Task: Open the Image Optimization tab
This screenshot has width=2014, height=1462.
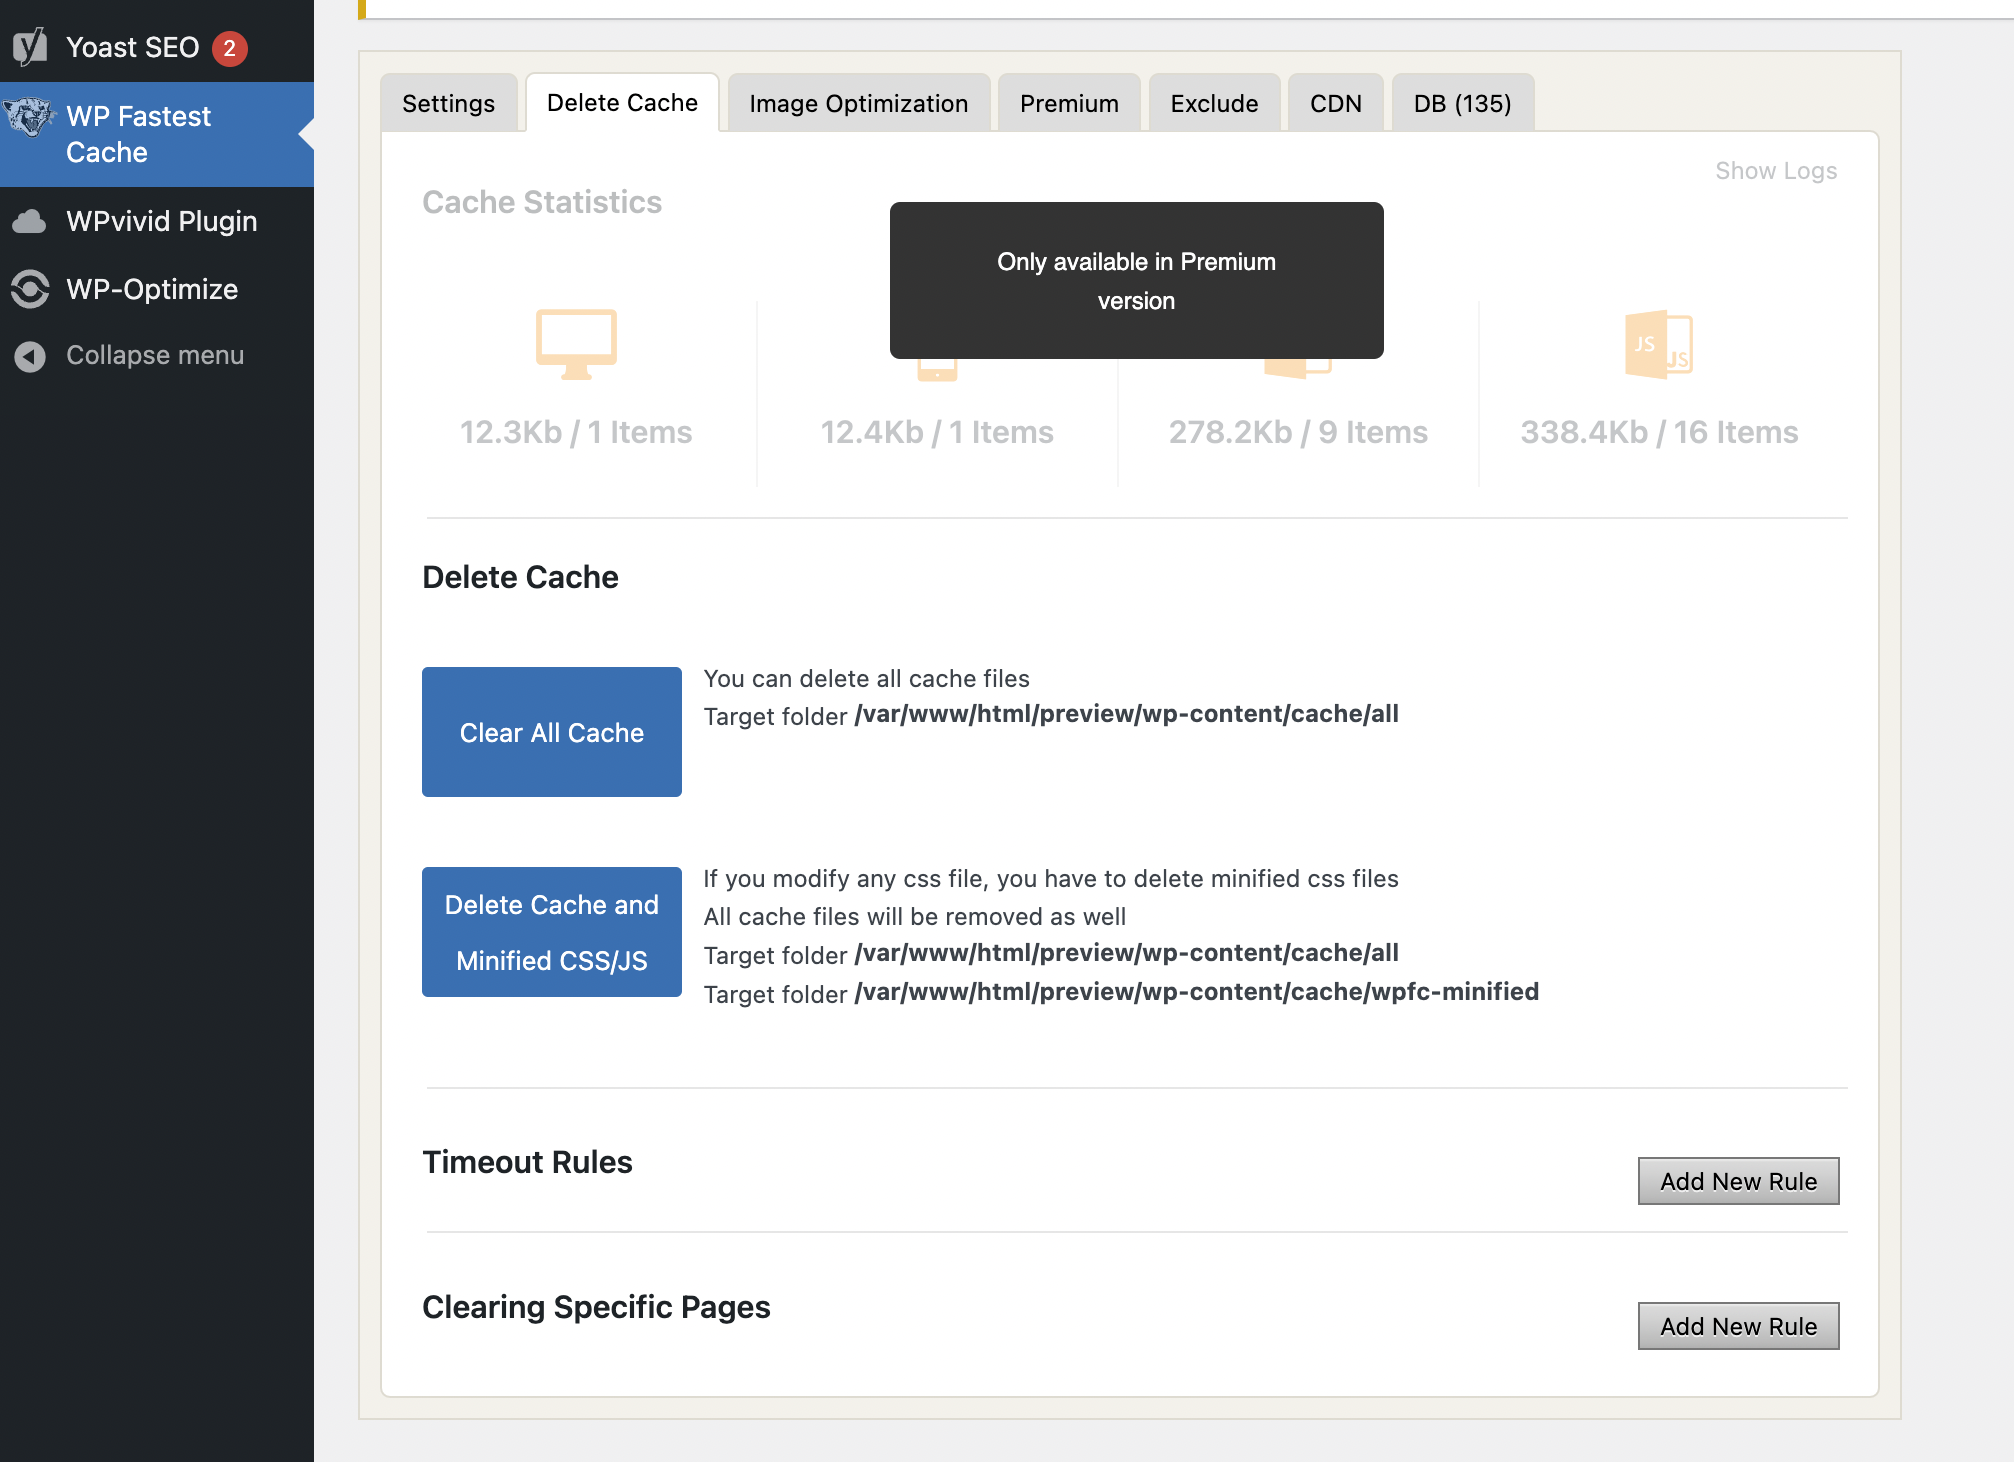Action: (x=858, y=103)
